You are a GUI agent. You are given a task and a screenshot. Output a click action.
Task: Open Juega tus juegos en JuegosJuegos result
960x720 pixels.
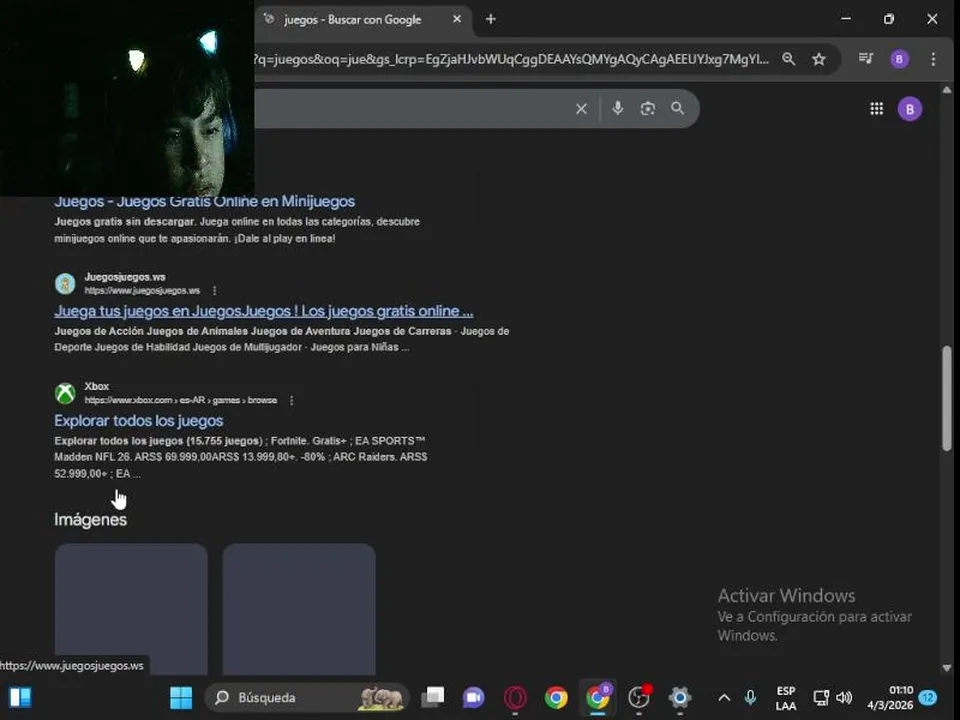click(x=264, y=311)
